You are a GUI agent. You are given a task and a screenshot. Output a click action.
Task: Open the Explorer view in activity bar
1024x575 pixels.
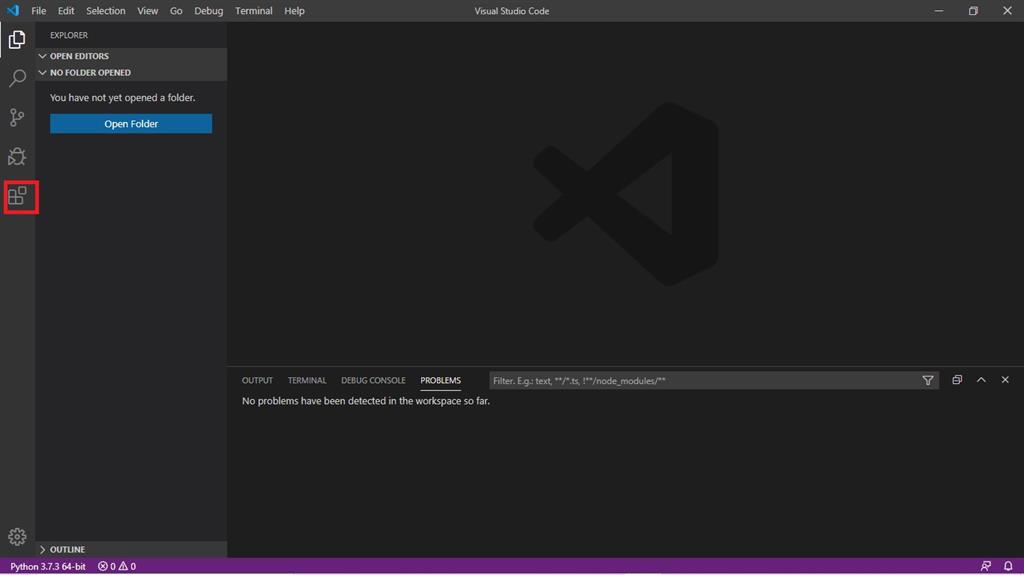(x=17, y=40)
